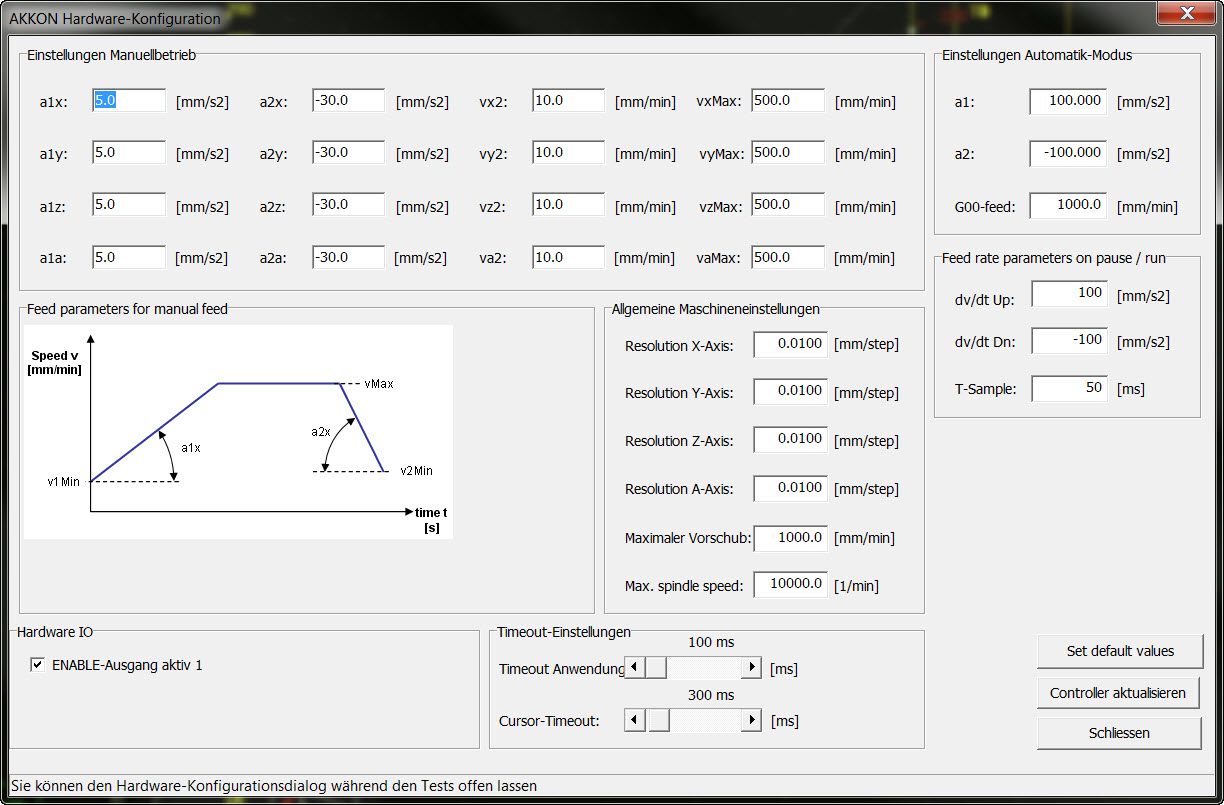Toggle the ENABLE-Ausgang aktiv 1 checkbox

point(38,665)
